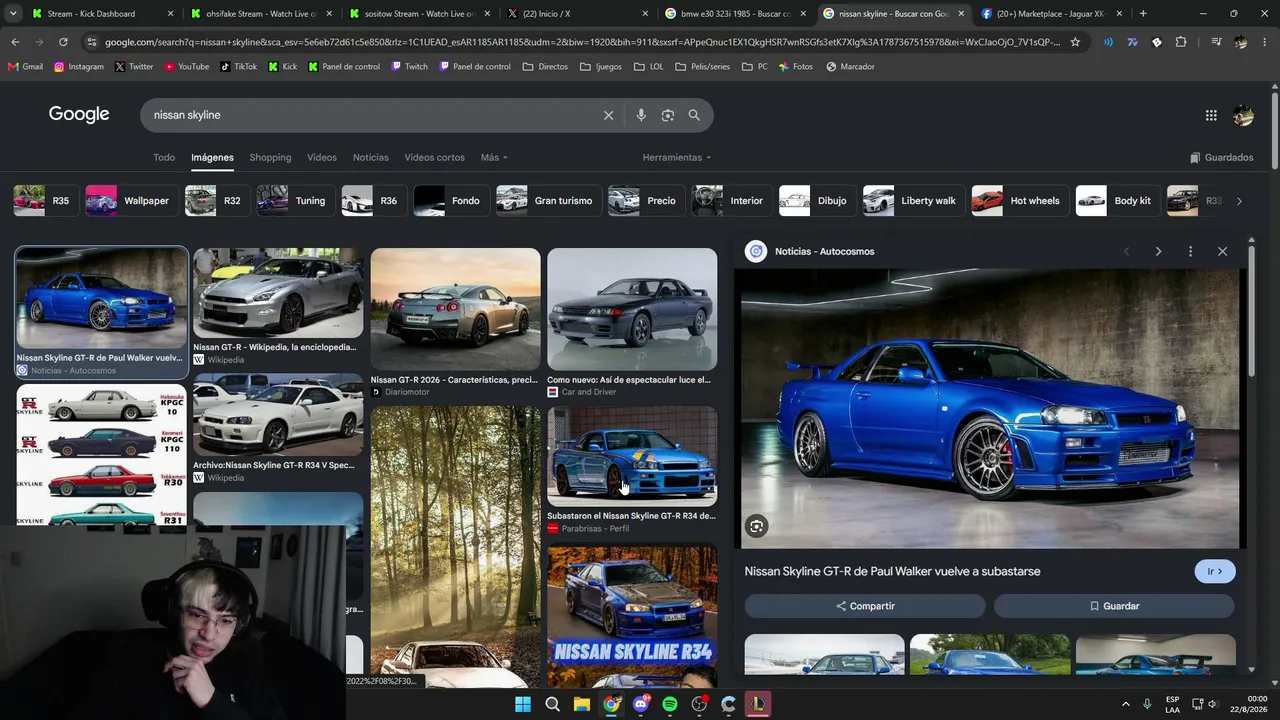Save the image with the Guardar button
Image resolution: width=1280 pixels, height=720 pixels.
pos(1114,606)
